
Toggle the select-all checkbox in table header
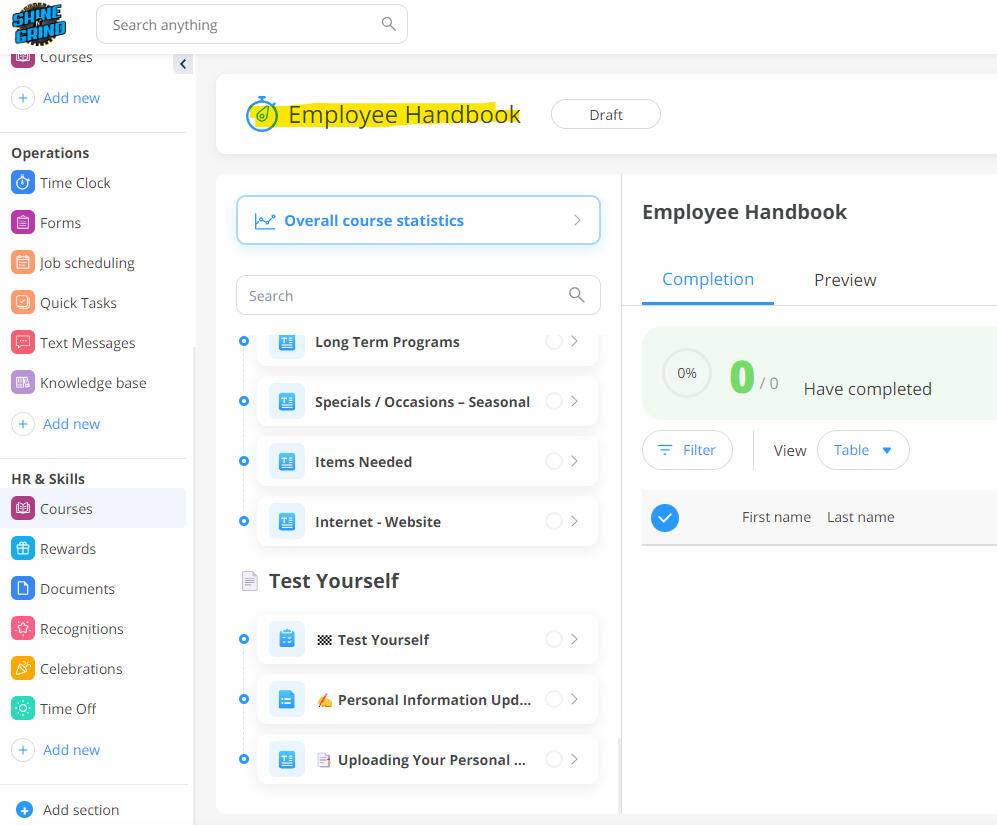tap(665, 517)
